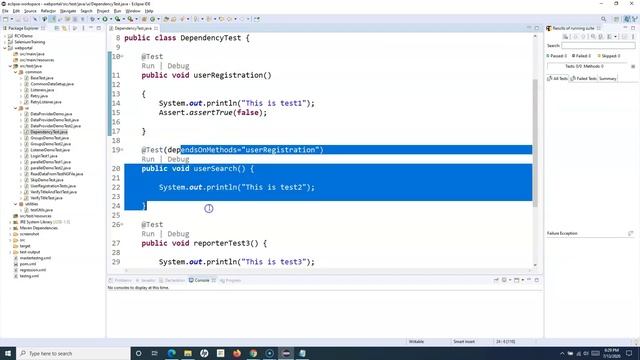Select pom.xml in Package Explorer
Image resolution: width=640 pixels, height=360 pixels.
pos(28,264)
